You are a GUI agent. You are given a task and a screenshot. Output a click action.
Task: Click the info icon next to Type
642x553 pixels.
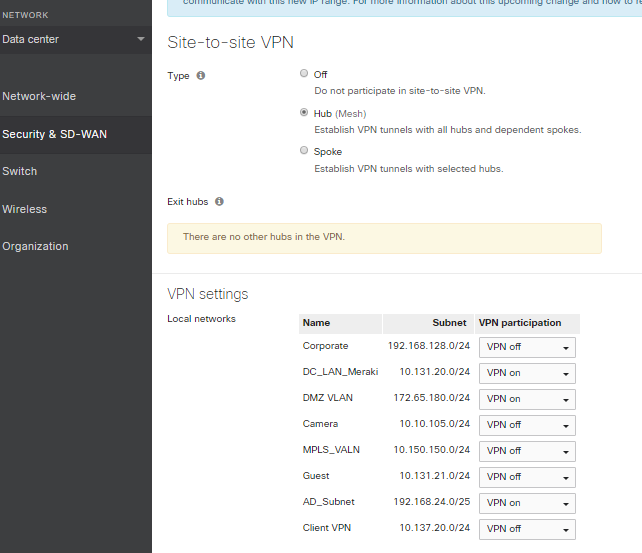click(201, 76)
